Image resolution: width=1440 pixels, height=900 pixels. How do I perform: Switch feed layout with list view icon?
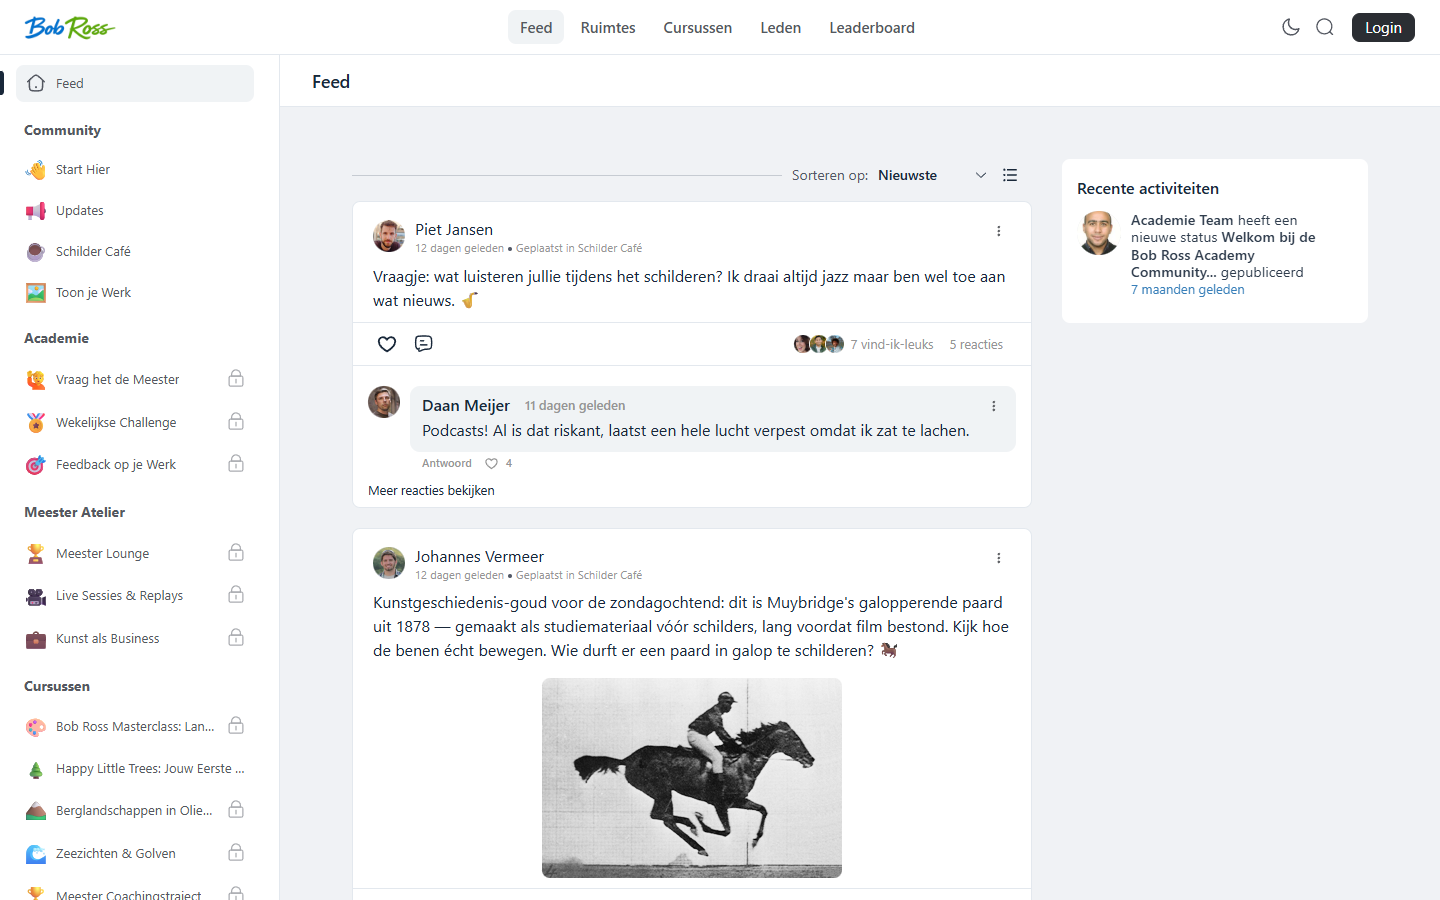click(1010, 175)
